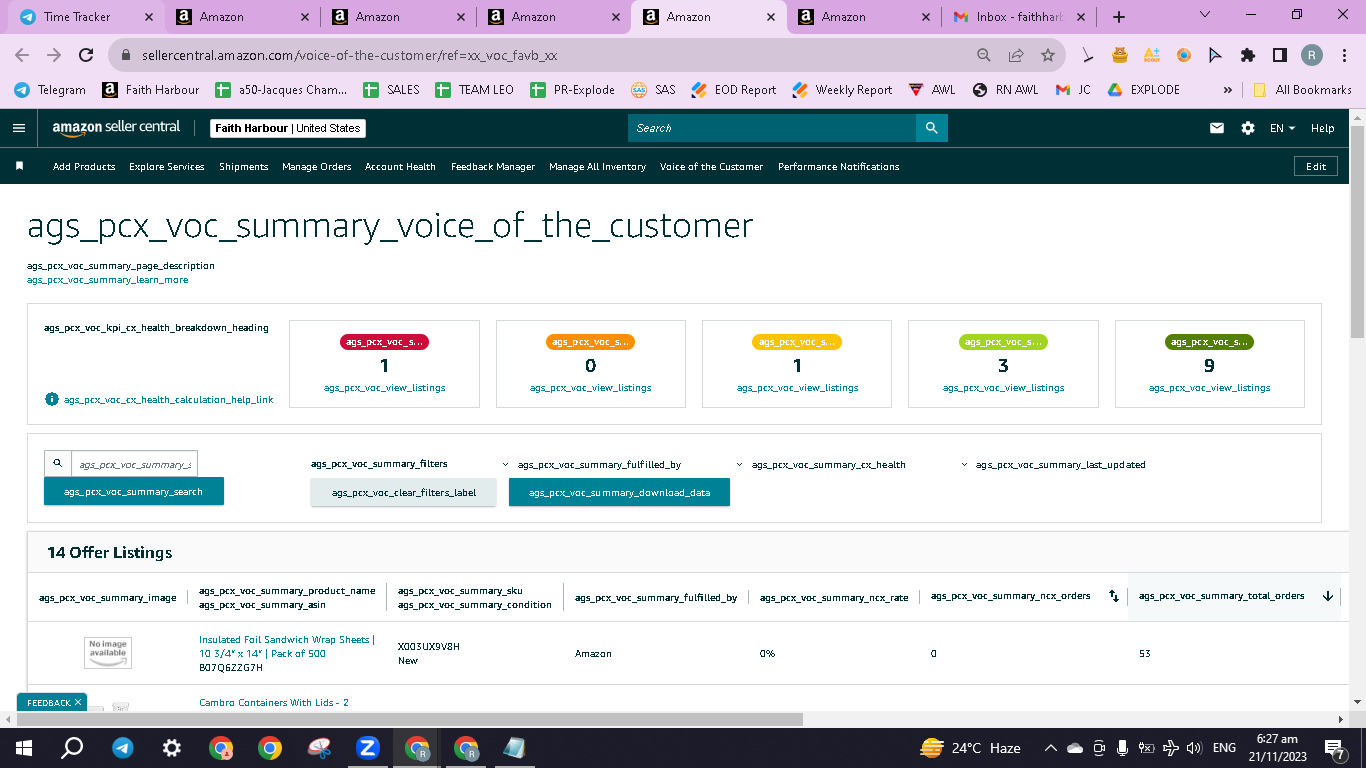Bookmark this page with the star icon
The width and height of the screenshot is (1366, 768).
pos(1047,55)
